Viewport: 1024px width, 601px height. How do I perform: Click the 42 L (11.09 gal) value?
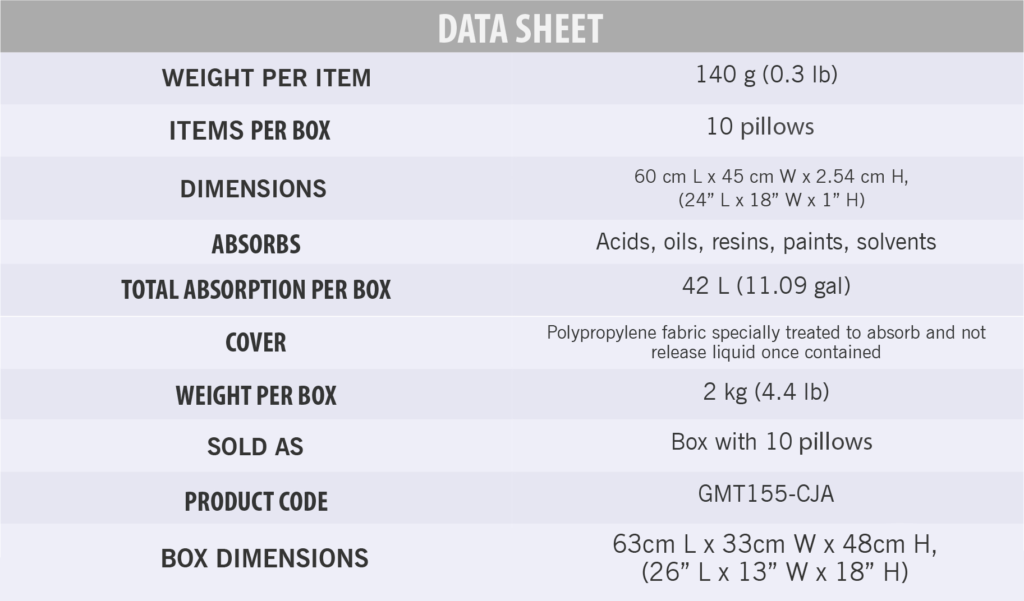766,286
